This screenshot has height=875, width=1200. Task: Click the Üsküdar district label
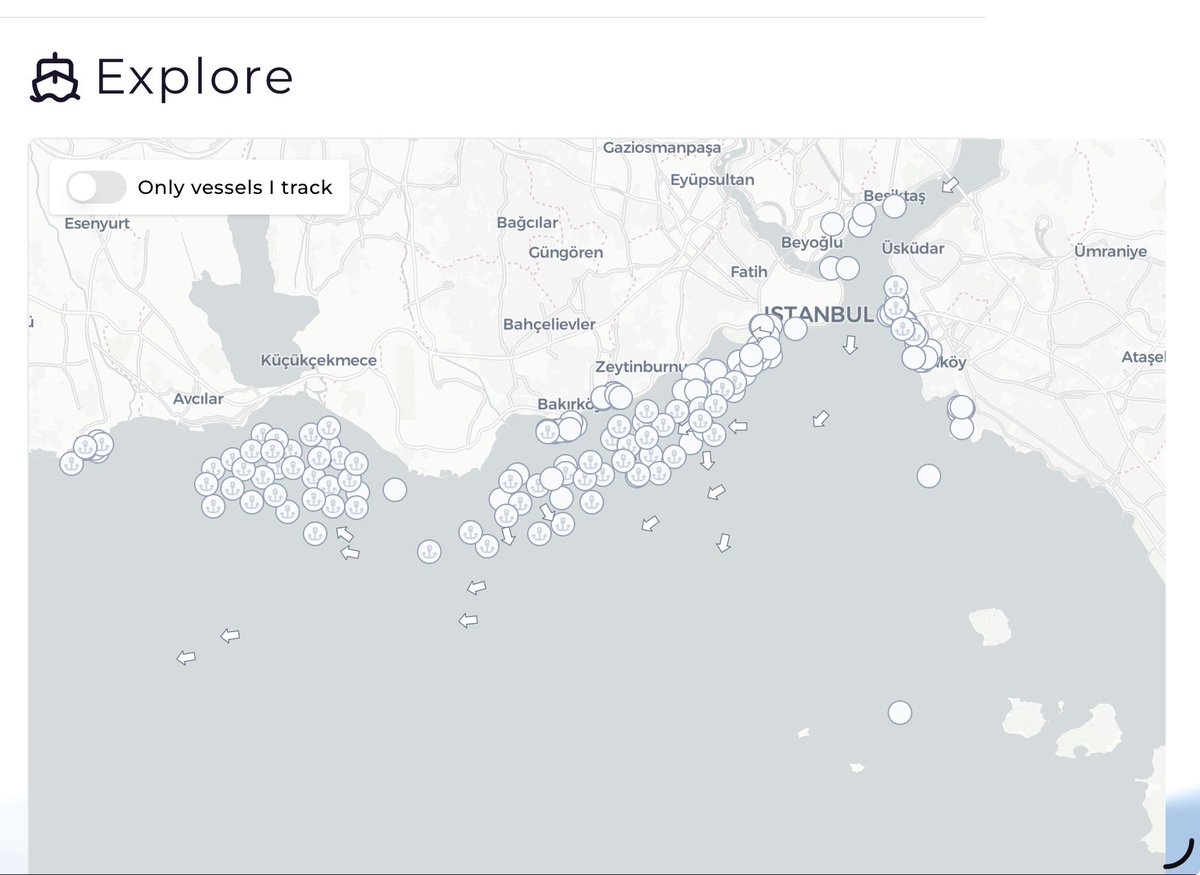coord(913,248)
